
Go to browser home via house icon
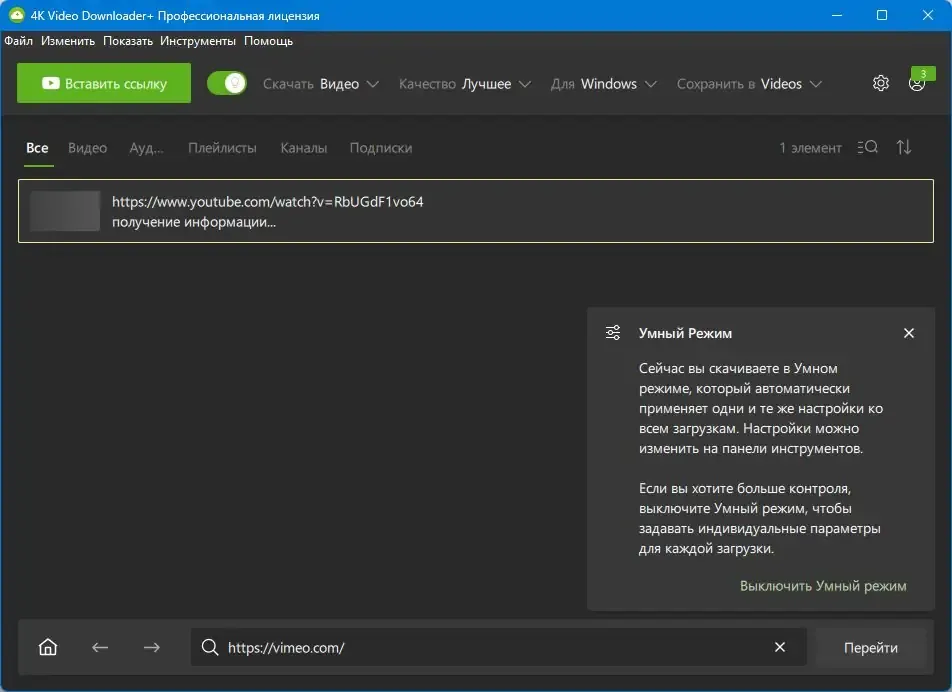(48, 647)
